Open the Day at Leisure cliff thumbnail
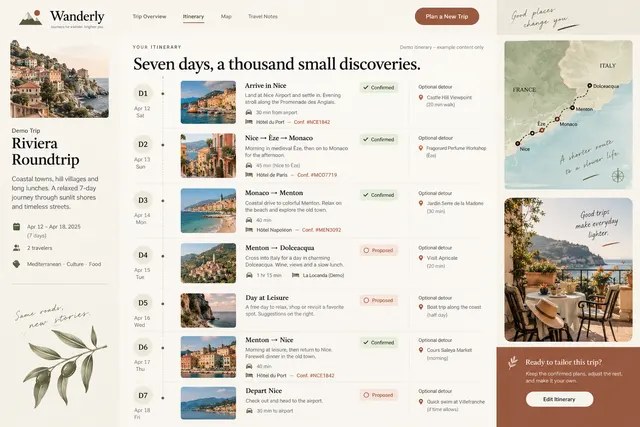640x427 pixels. 208,310
